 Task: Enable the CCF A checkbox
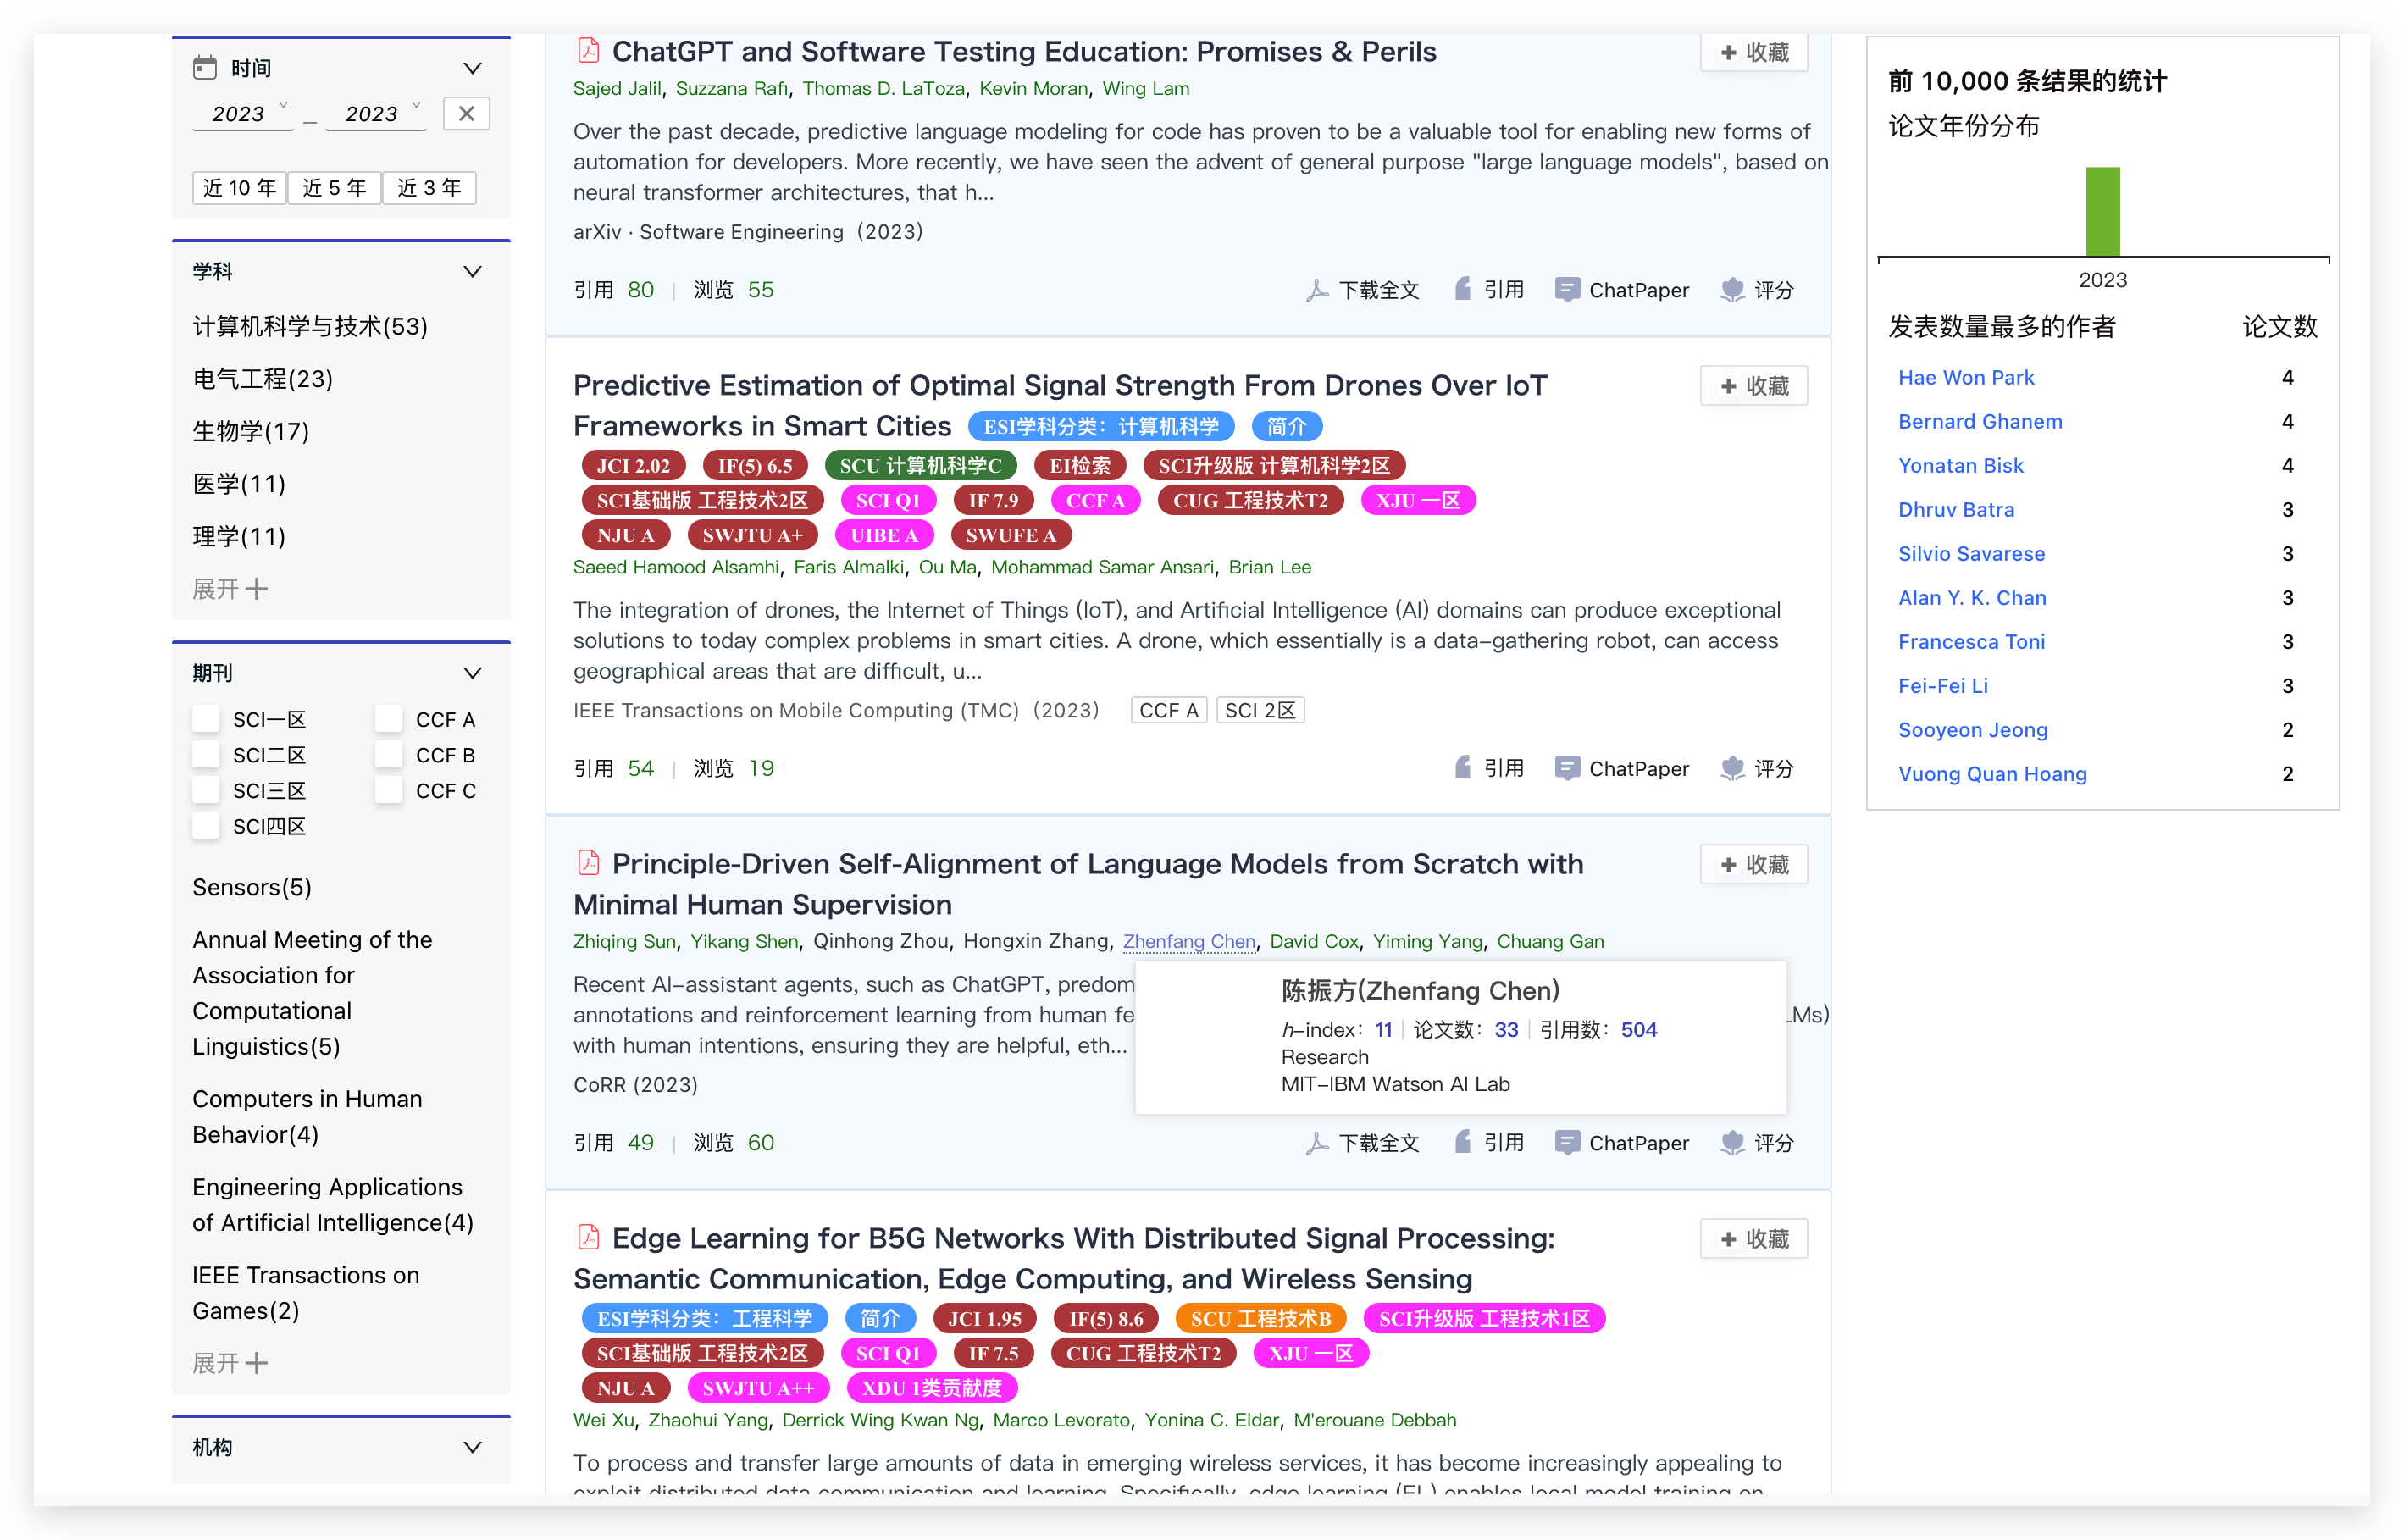pyautogui.click(x=389, y=719)
